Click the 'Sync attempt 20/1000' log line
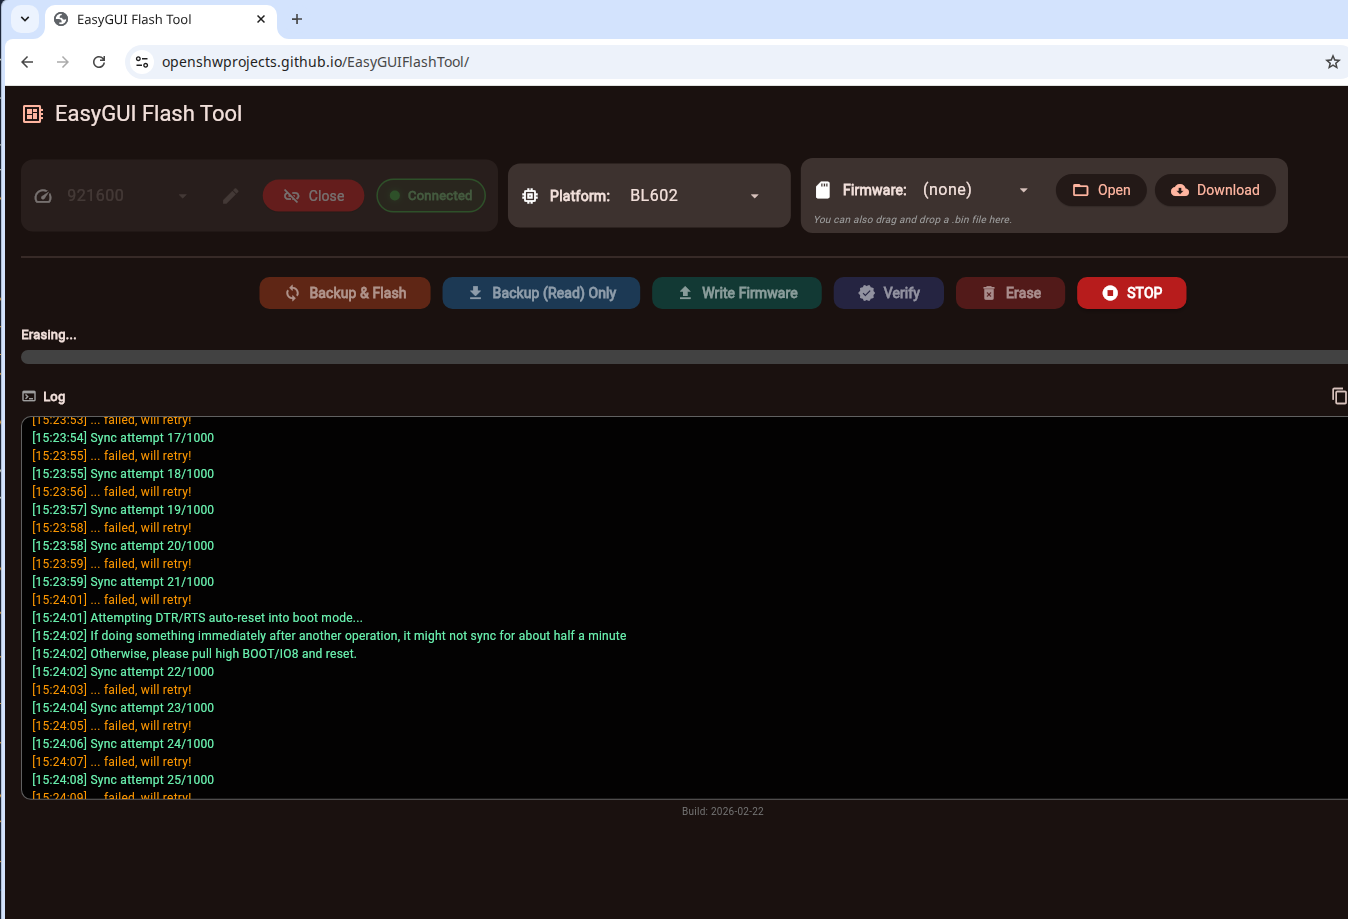 click(x=123, y=546)
